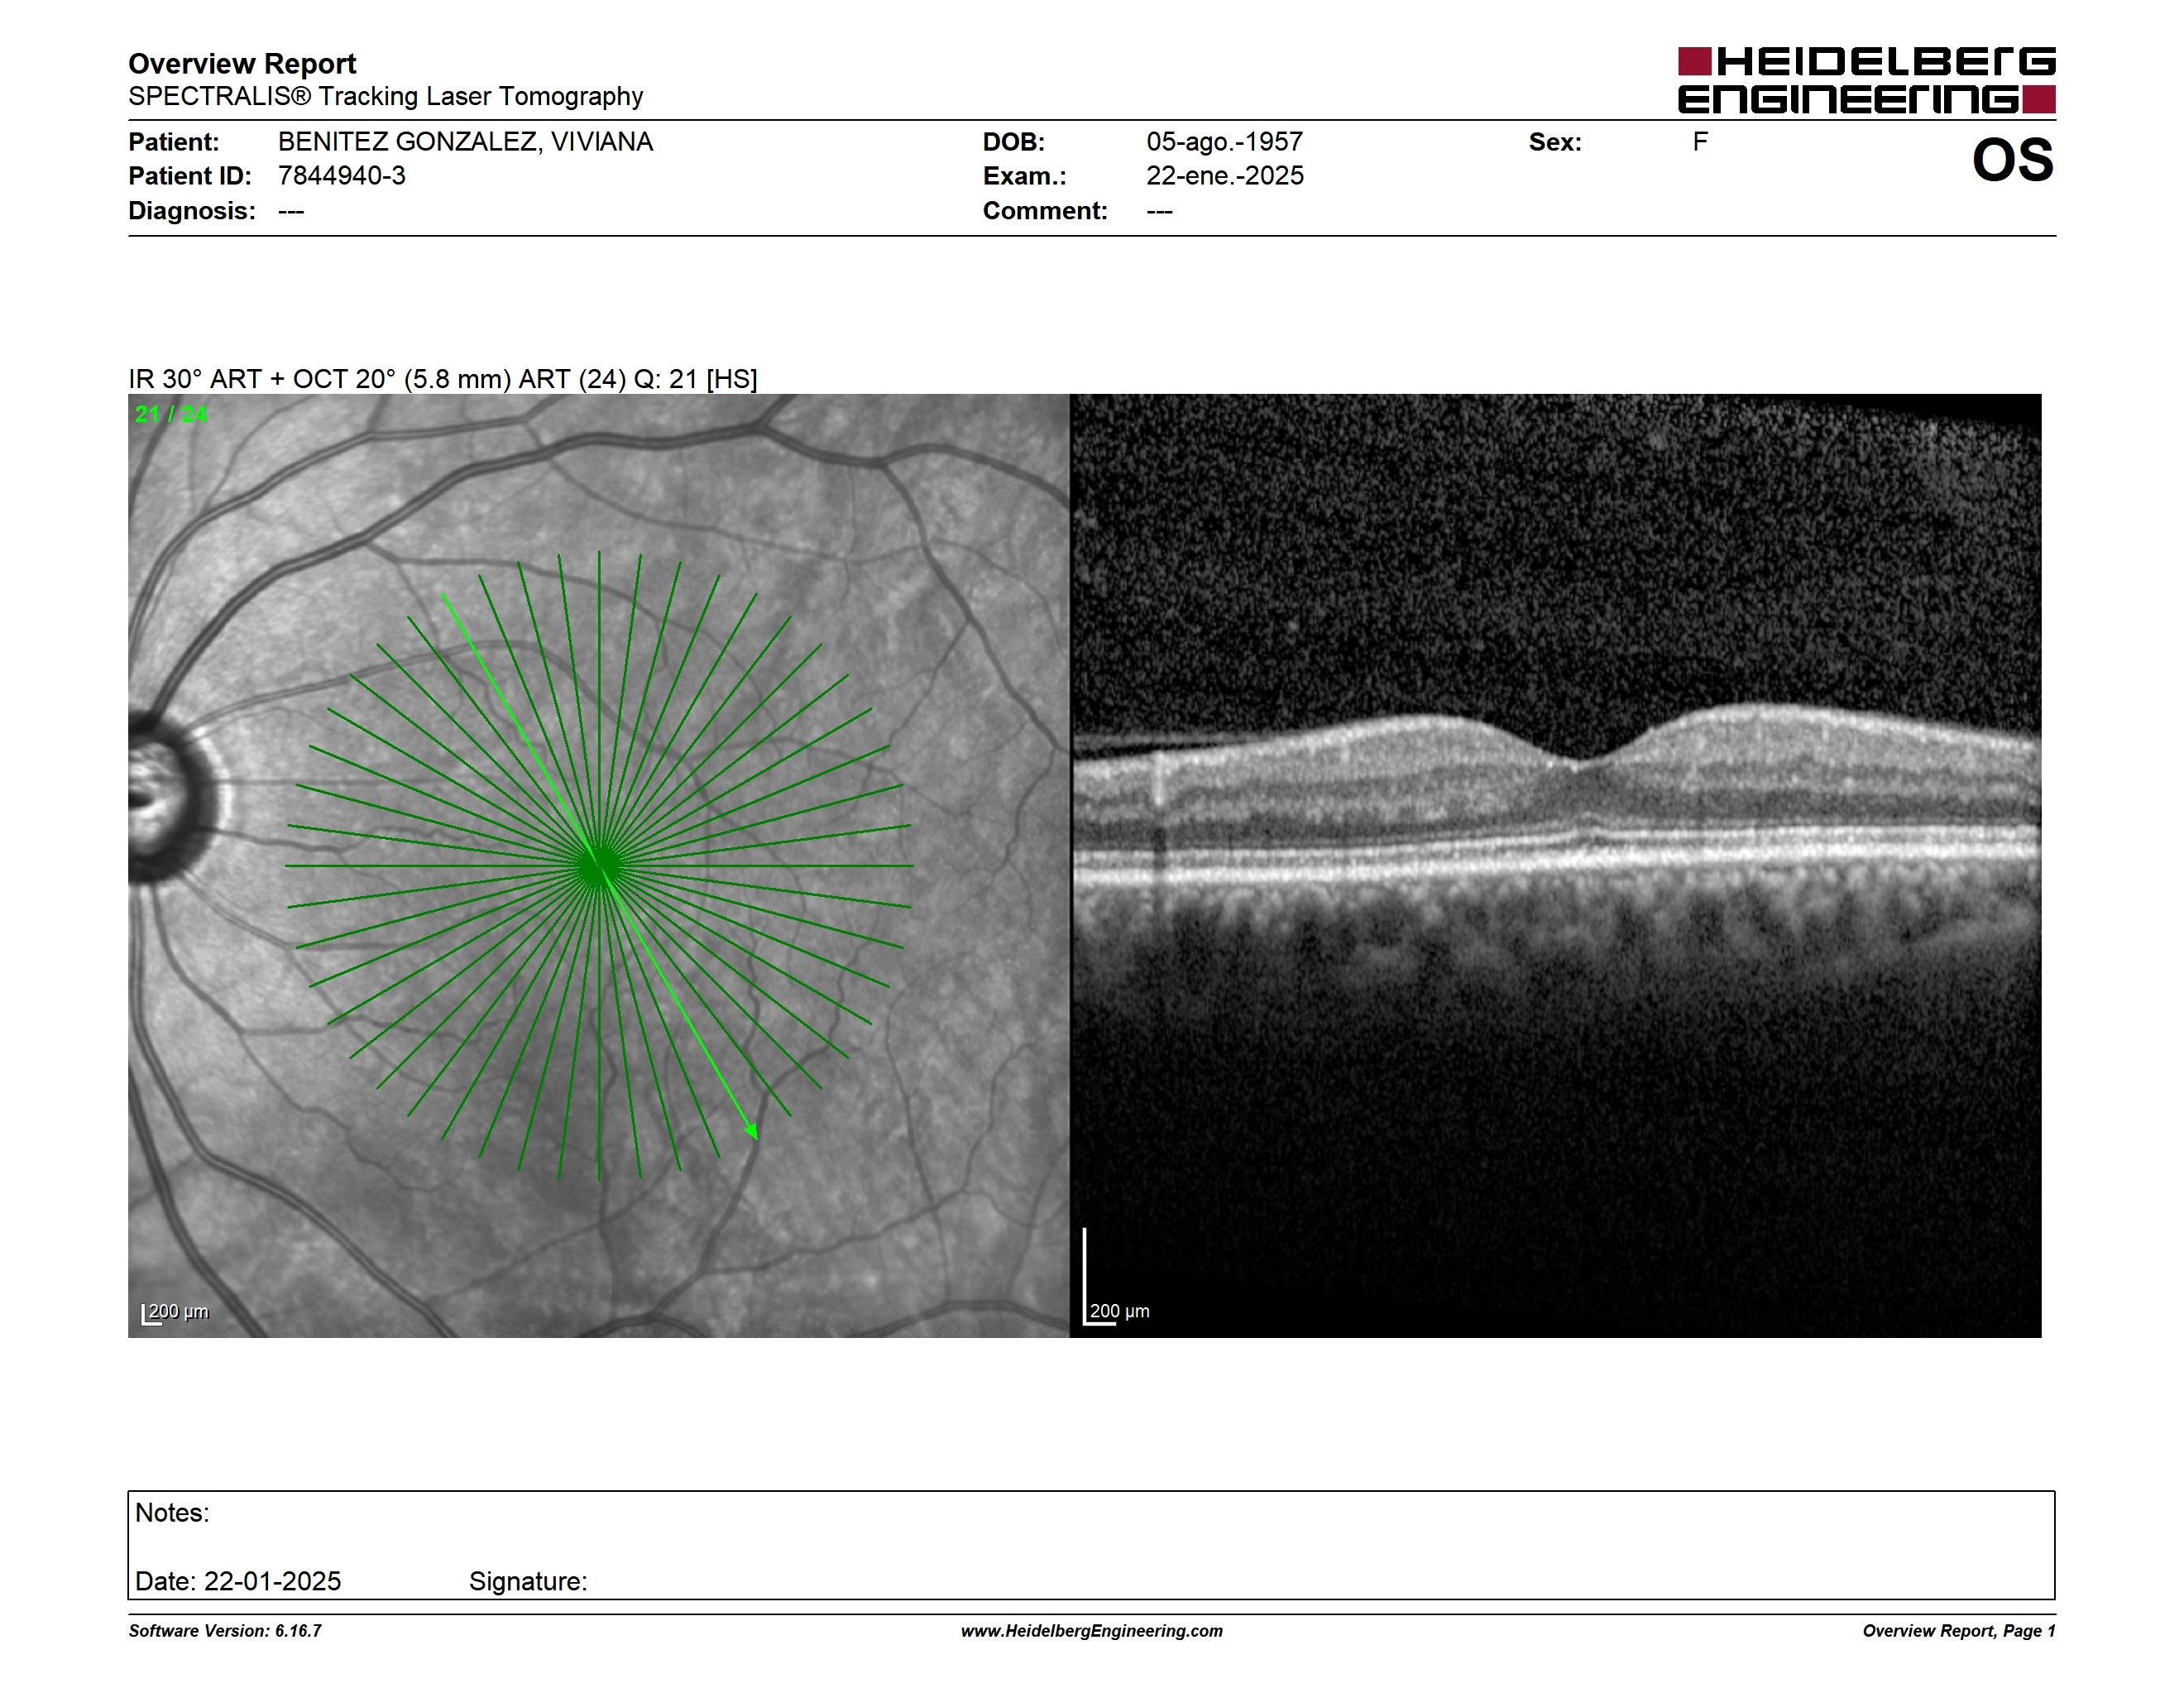Click the "Sex:" label

pos(1555,142)
